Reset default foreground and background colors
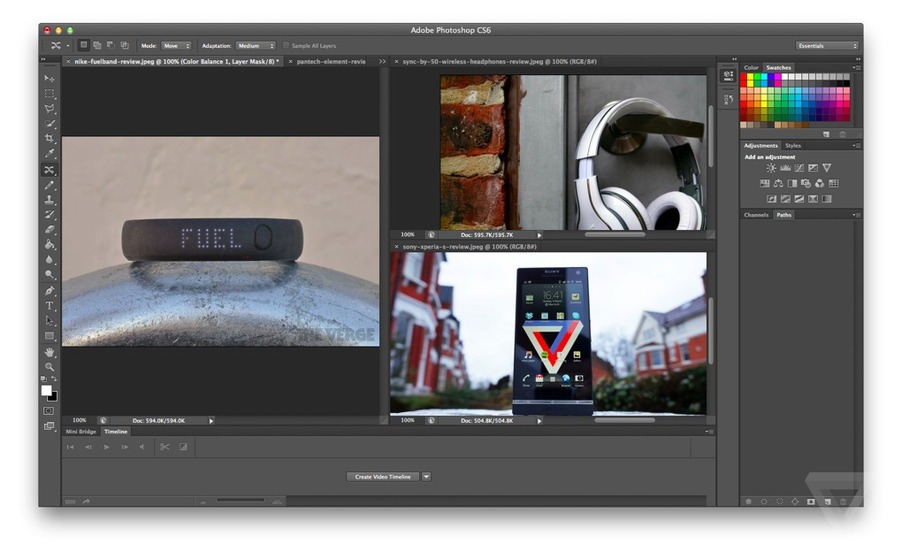The image size is (902, 558). 44,379
